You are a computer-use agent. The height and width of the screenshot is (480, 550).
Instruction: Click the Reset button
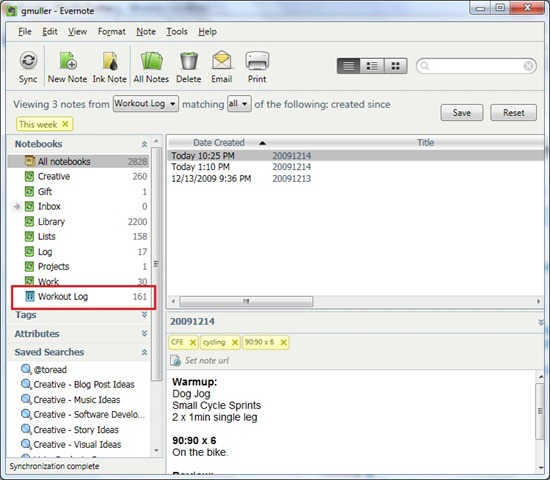514,113
